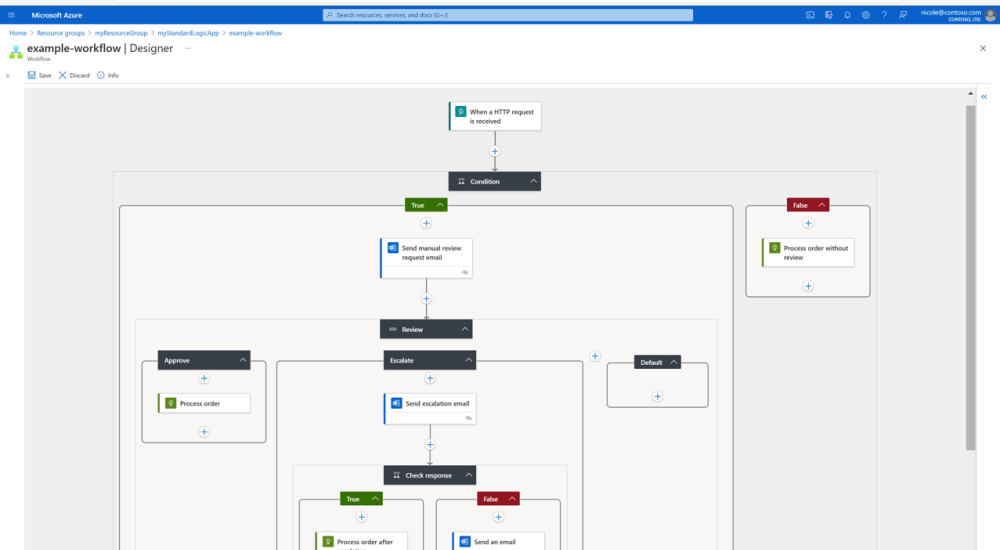
Task: Collapse the Condition action block
Action: [x=533, y=182]
